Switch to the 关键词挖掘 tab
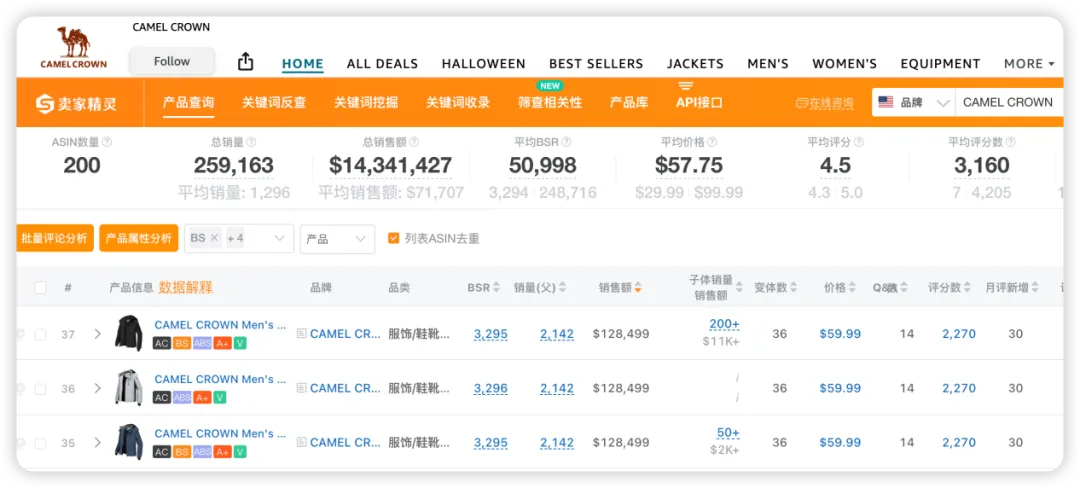Screen dimensions: 1080x488 (366, 102)
